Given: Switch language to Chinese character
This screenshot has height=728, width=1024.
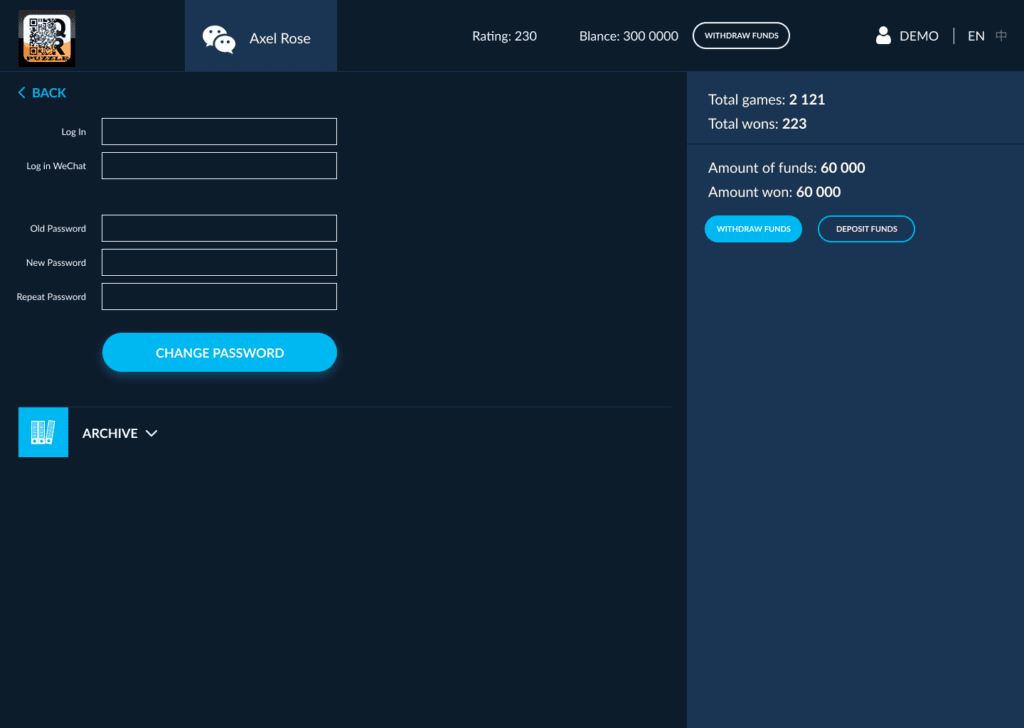Looking at the screenshot, I should point(1000,36).
